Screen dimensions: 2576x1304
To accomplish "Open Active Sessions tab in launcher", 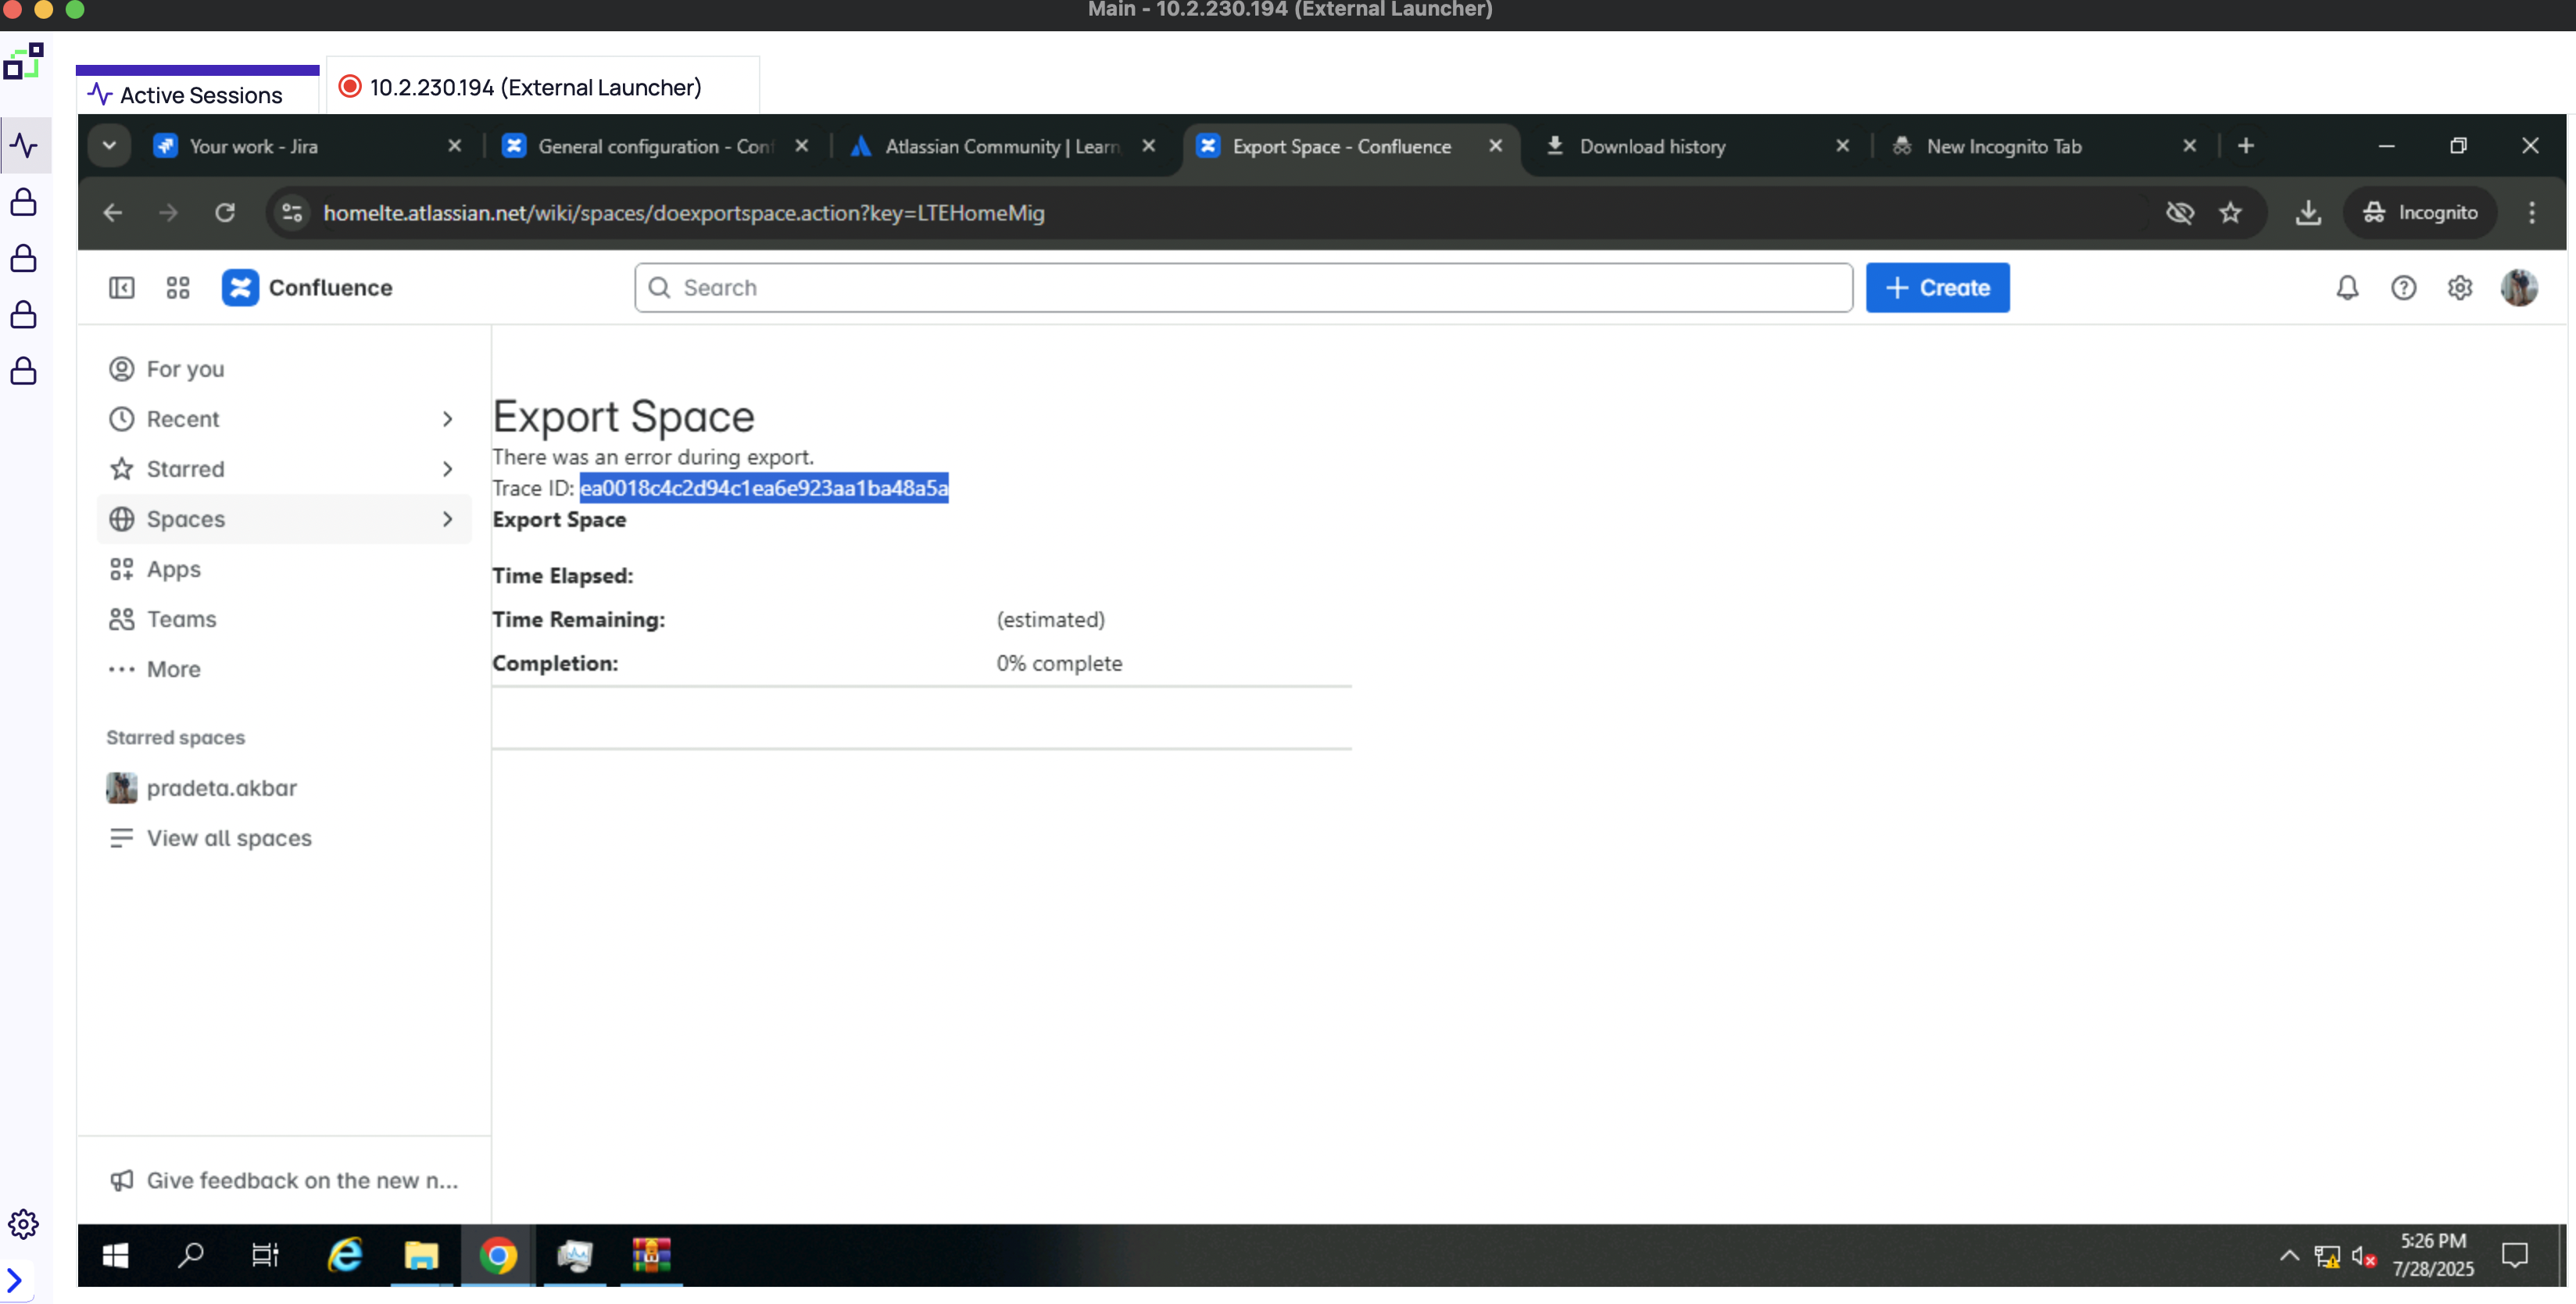I will click(x=197, y=94).
